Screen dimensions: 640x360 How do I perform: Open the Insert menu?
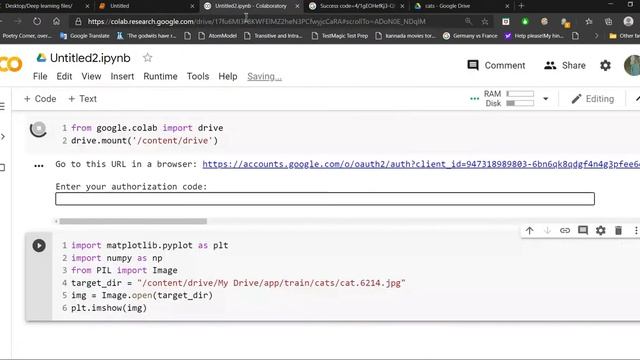tap(122, 76)
